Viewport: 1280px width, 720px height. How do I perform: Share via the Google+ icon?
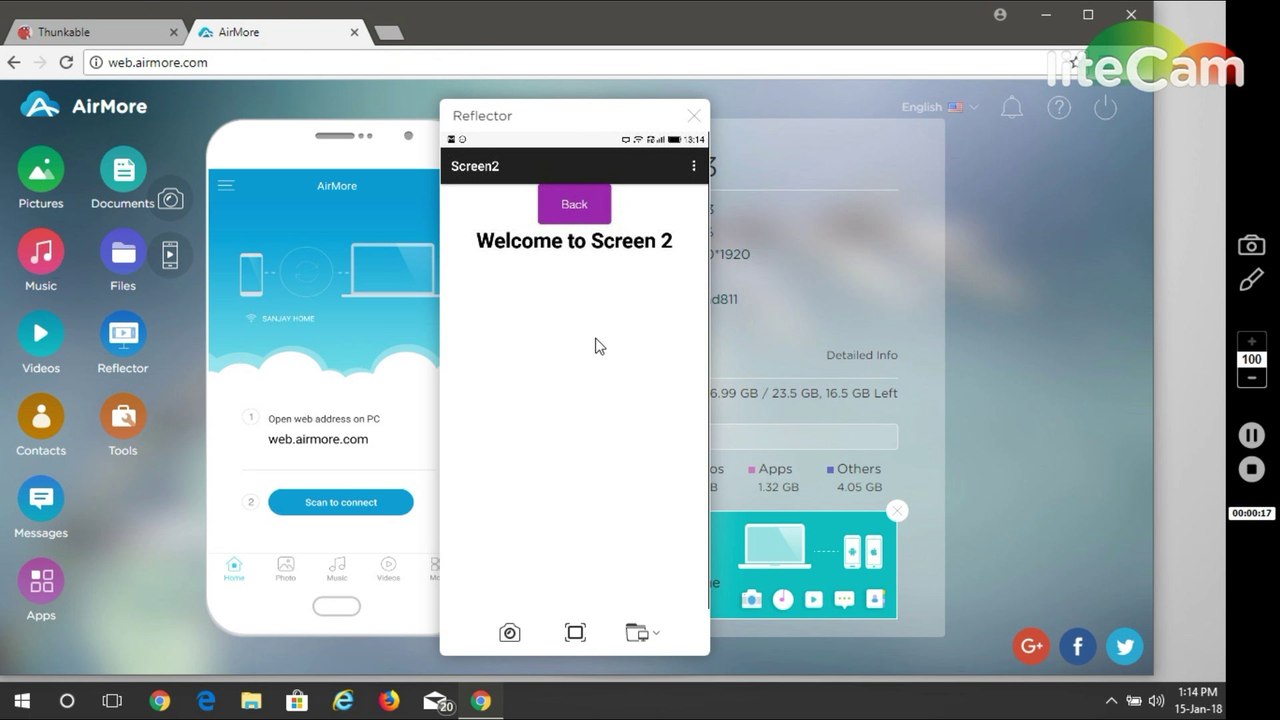click(1031, 646)
